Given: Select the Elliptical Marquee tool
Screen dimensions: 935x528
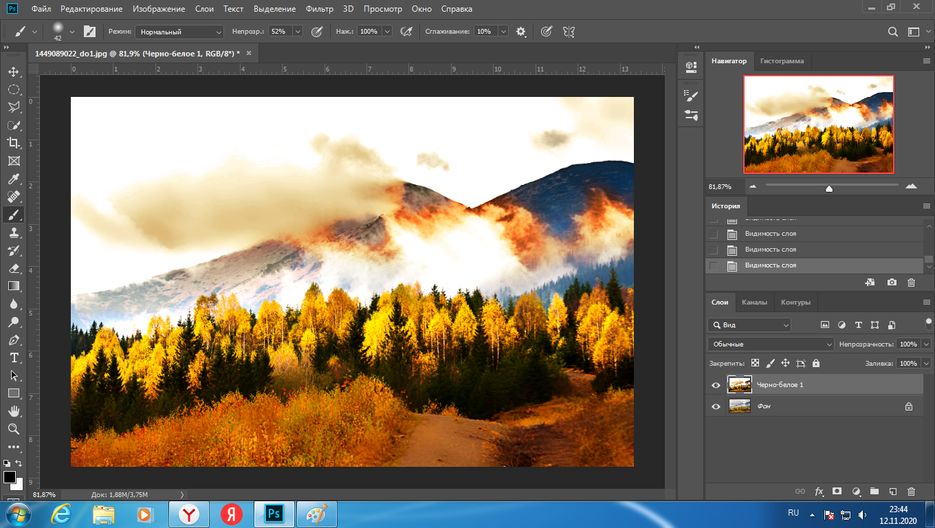Looking at the screenshot, I should tap(13, 89).
